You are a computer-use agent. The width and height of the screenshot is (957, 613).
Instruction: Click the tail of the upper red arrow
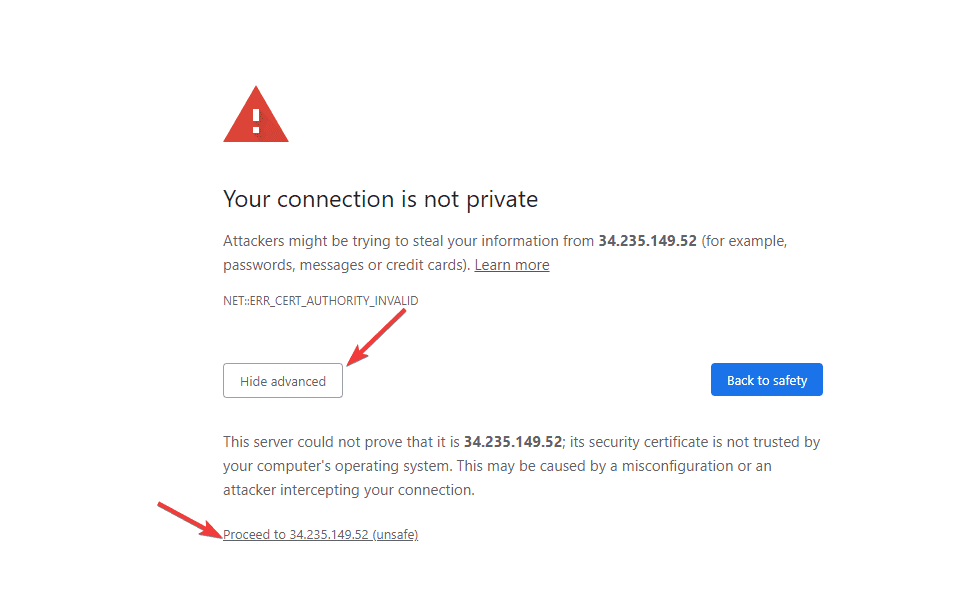405,310
